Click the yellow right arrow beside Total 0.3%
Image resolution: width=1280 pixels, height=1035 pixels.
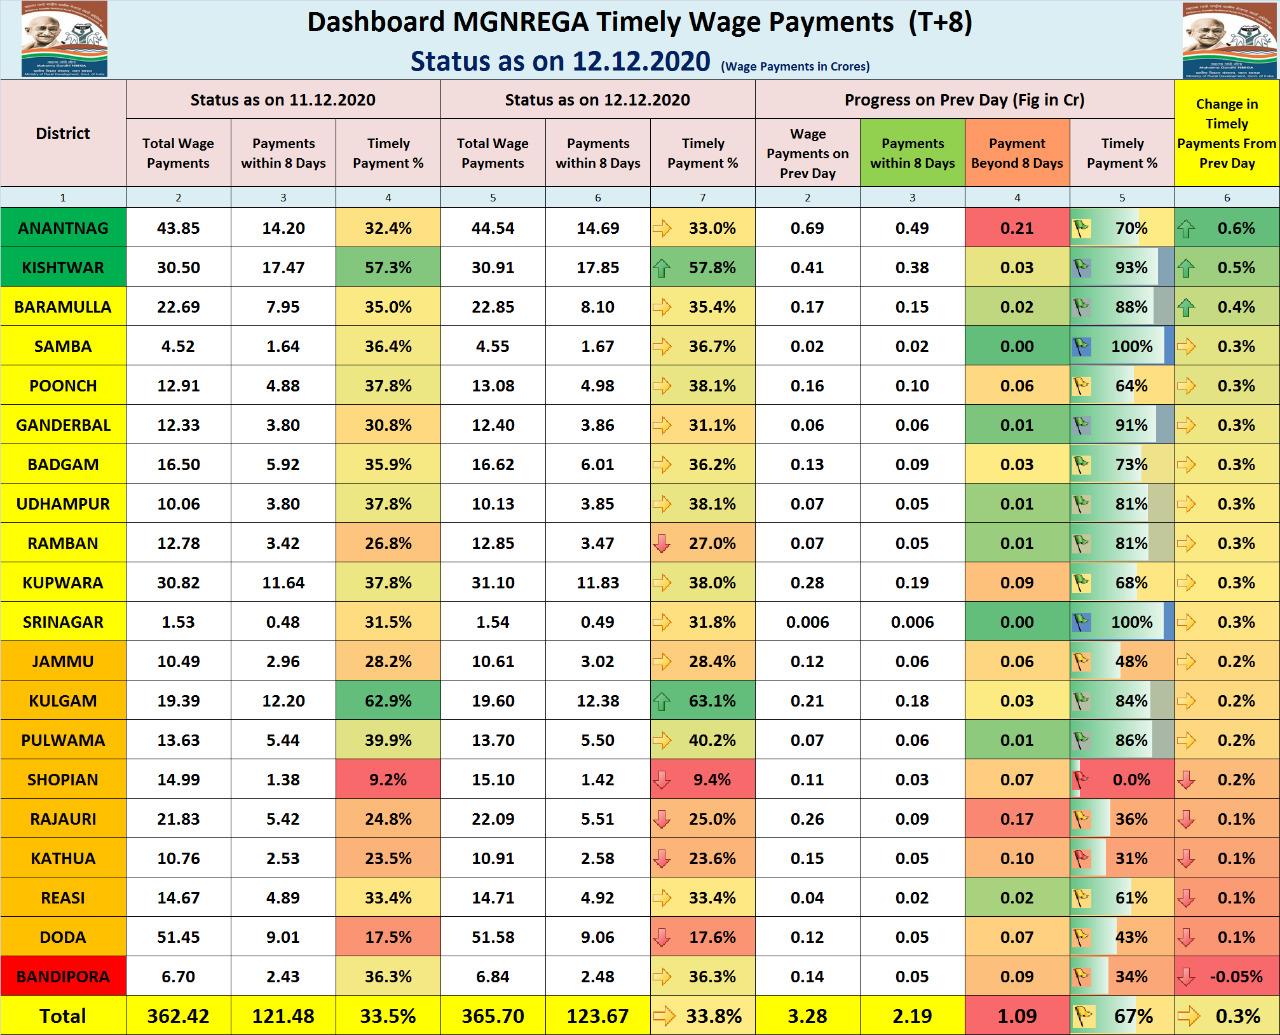point(1188,1016)
